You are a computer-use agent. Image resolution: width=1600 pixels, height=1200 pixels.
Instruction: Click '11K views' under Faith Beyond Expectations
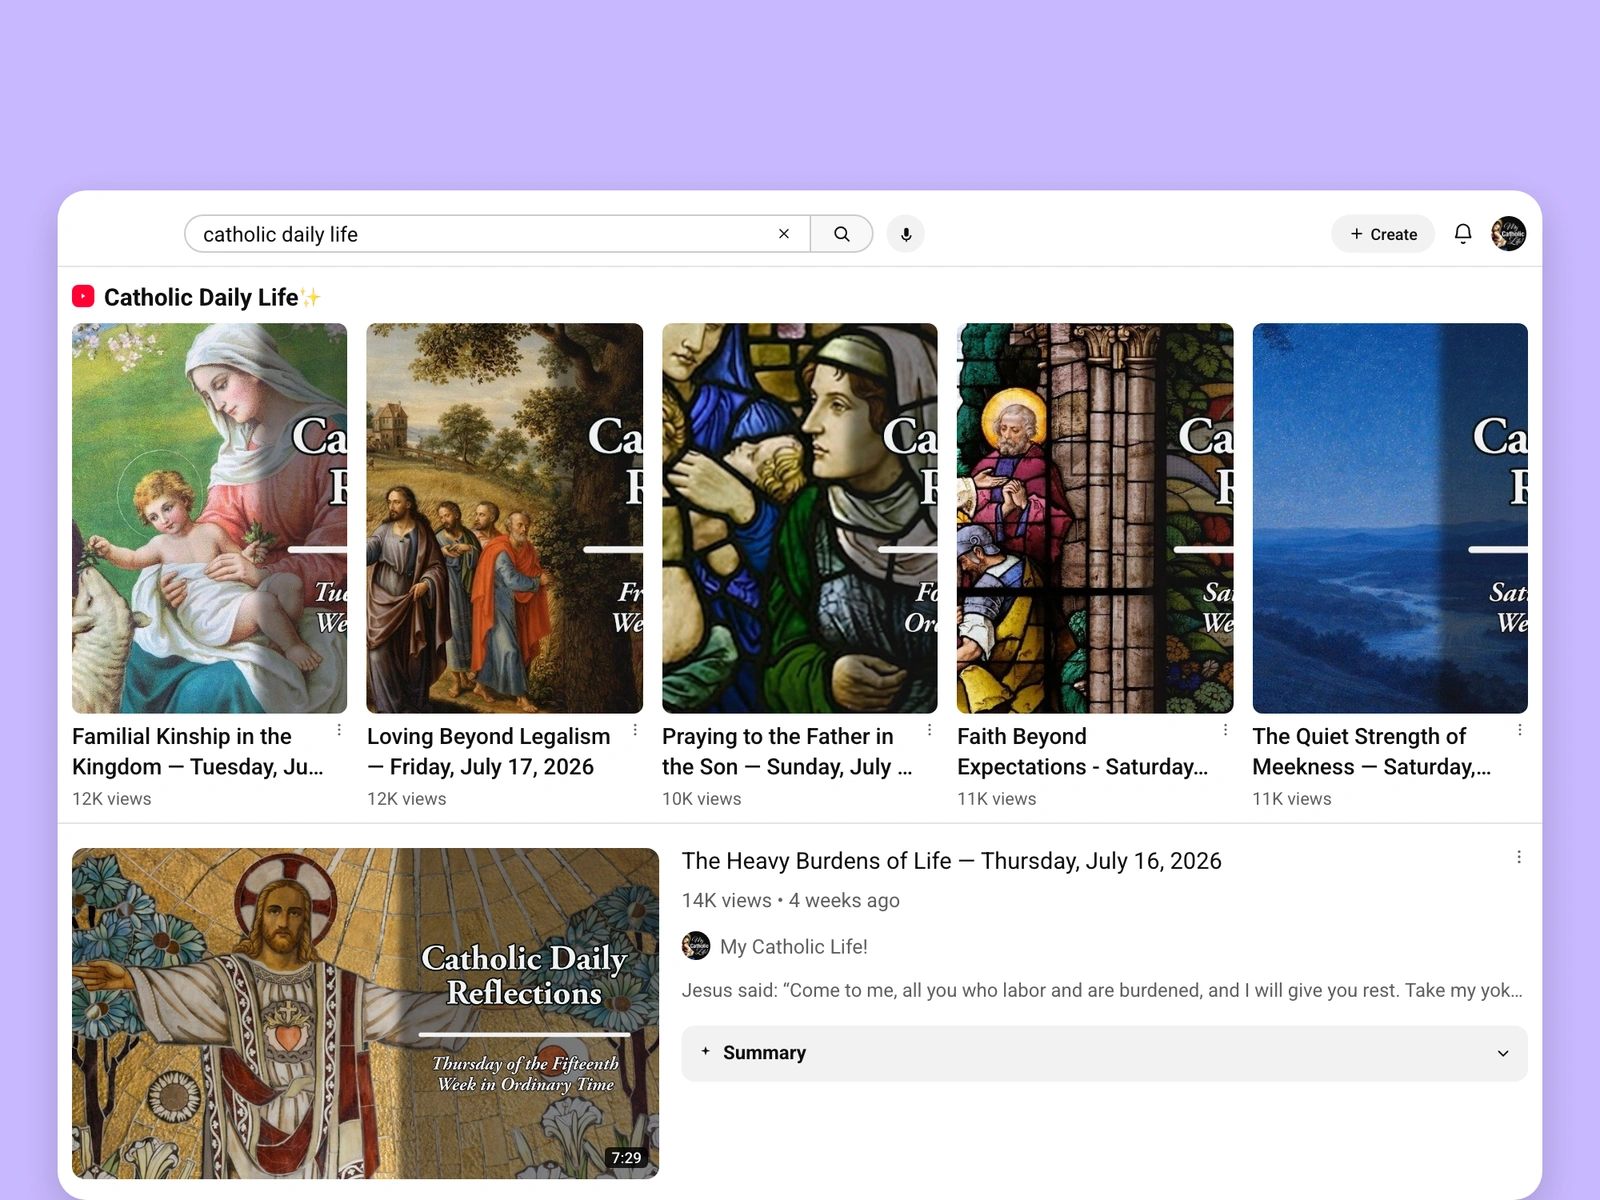[997, 799]
